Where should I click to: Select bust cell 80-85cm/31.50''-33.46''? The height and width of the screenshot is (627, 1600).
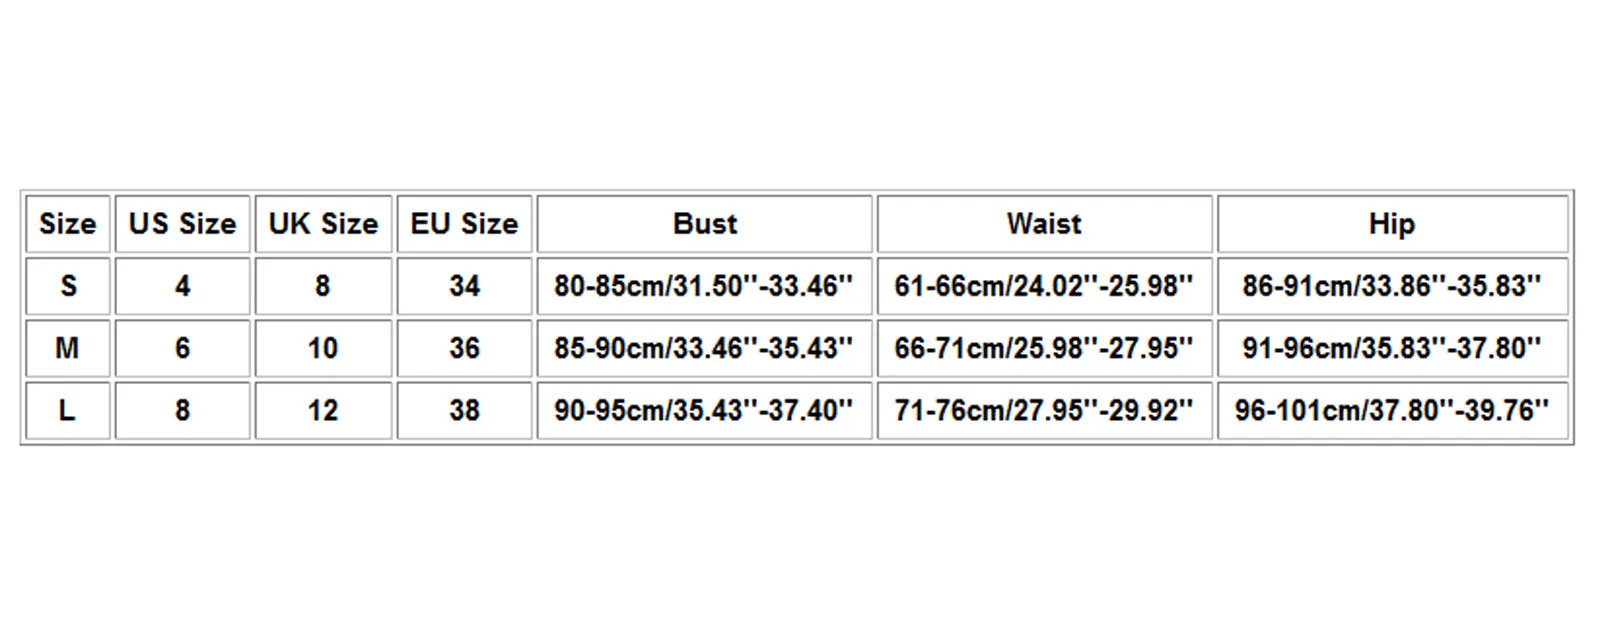coord(704,286)
